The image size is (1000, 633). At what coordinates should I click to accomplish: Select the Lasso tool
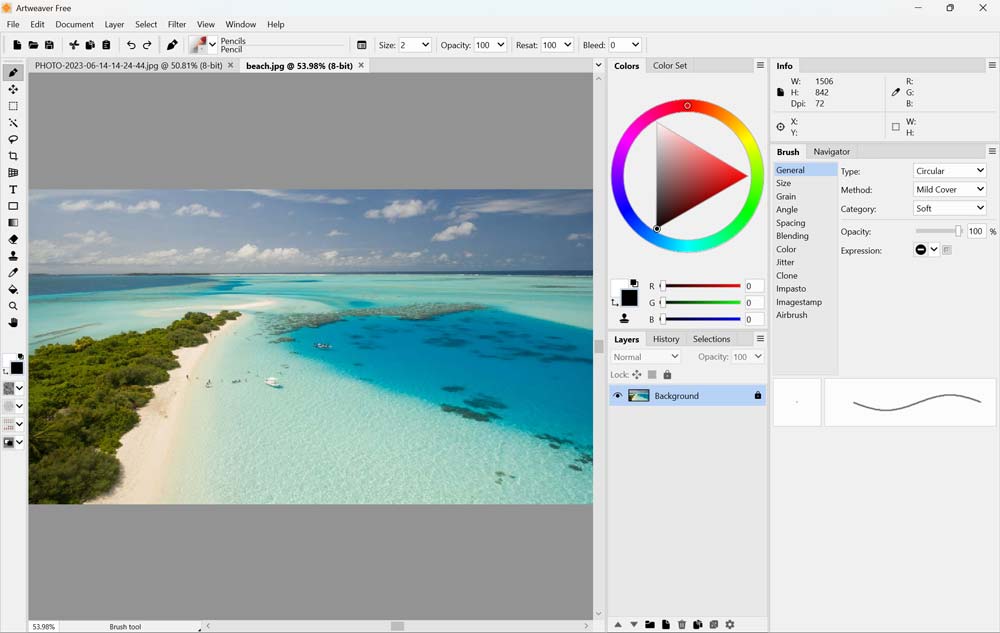13,139
